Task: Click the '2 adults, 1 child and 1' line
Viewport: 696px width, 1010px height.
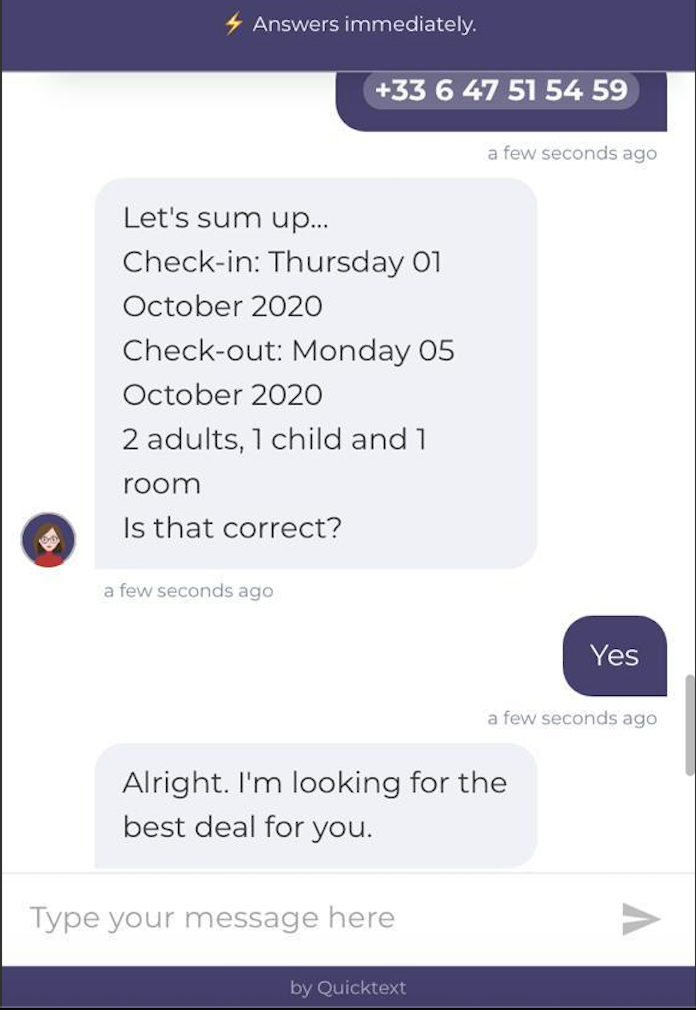Action: tap(275, 439)
